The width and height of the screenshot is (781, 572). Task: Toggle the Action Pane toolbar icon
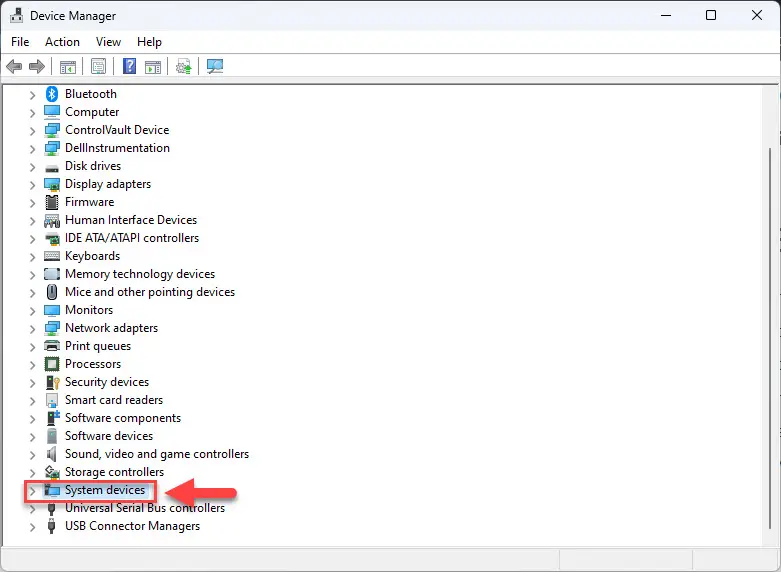(153, 67)
